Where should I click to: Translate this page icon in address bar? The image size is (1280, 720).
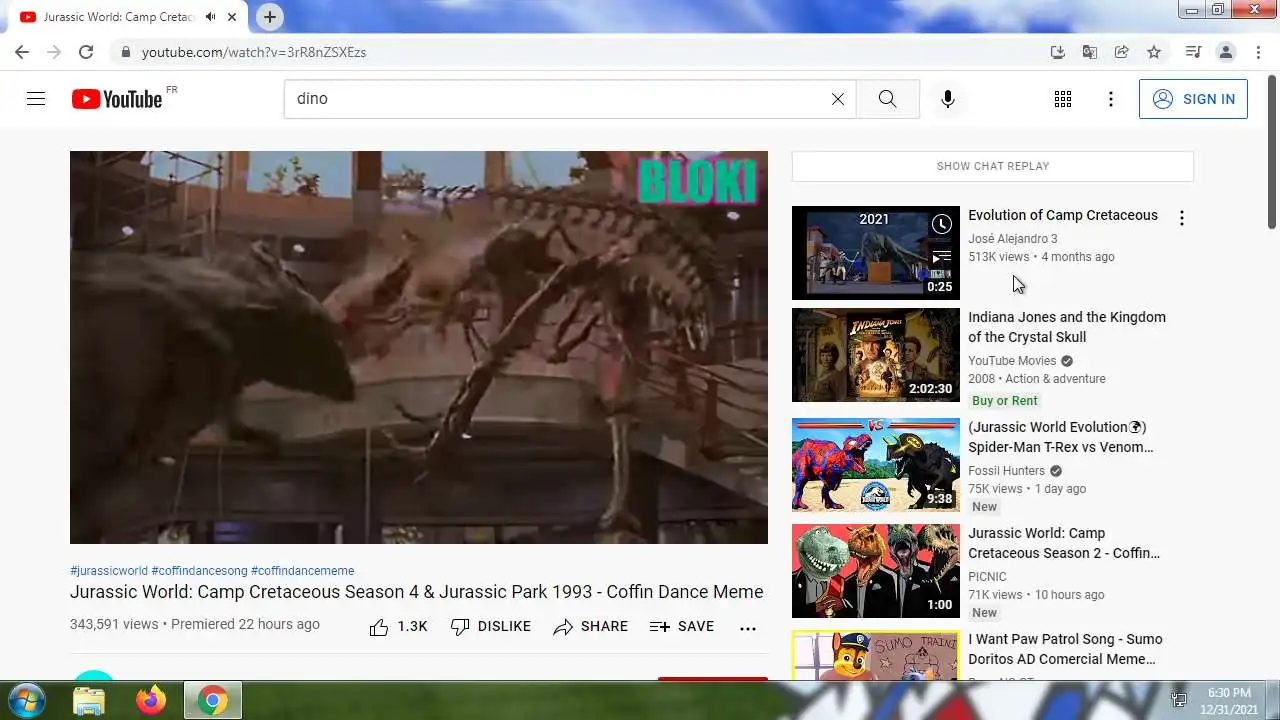[1090, 52]
